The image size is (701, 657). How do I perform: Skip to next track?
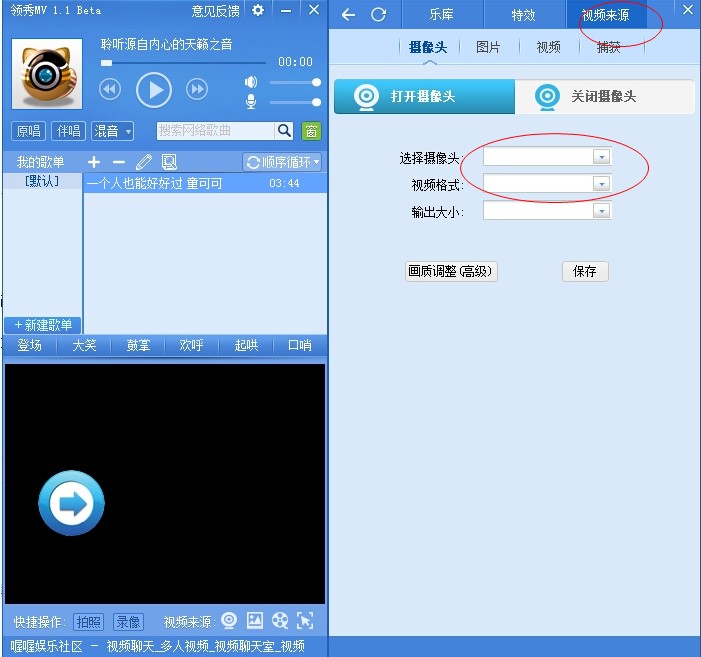tap(197, 89)
